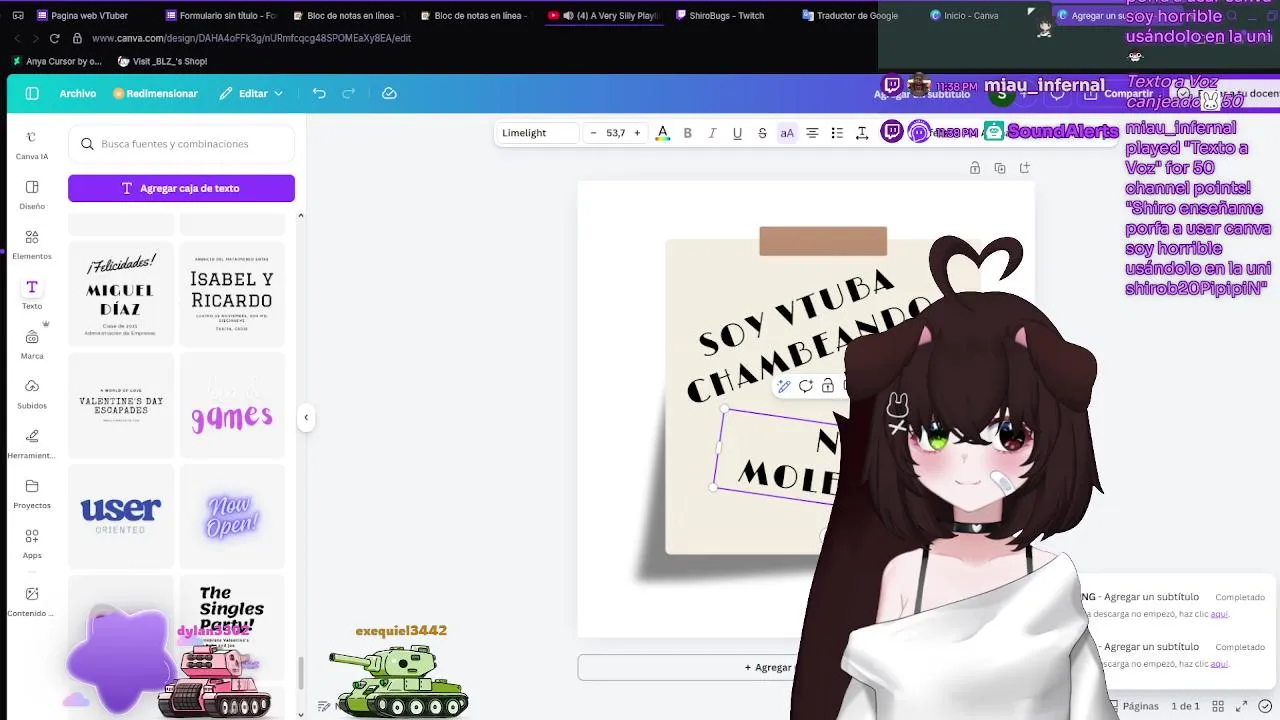1280x720 pixels.
Task: Open the Marca sidebar panel
Action: coord(32,345)
